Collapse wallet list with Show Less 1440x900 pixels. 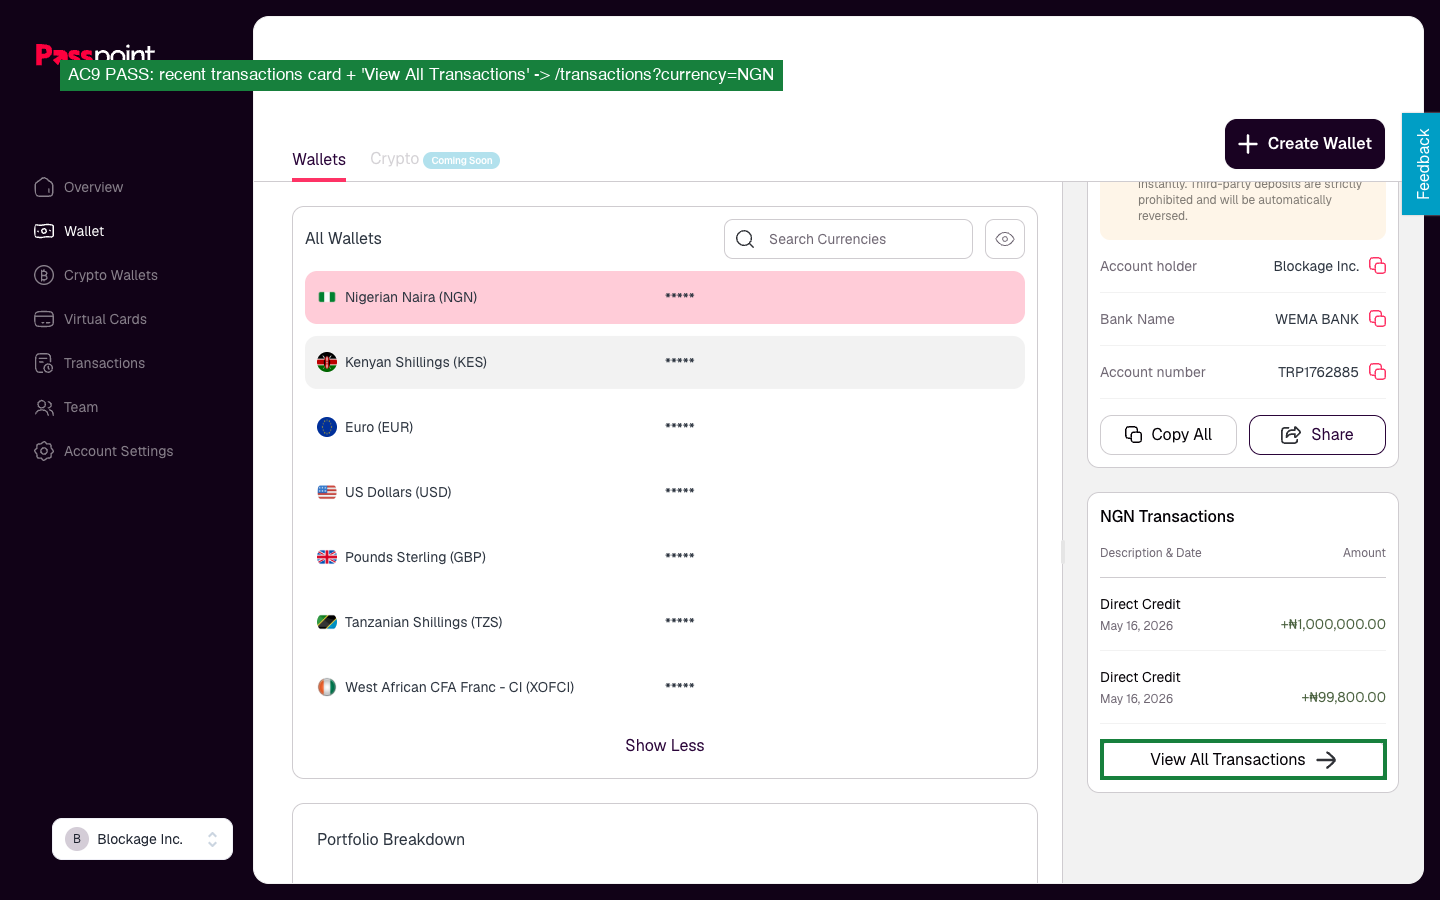[x=665, y=745]
